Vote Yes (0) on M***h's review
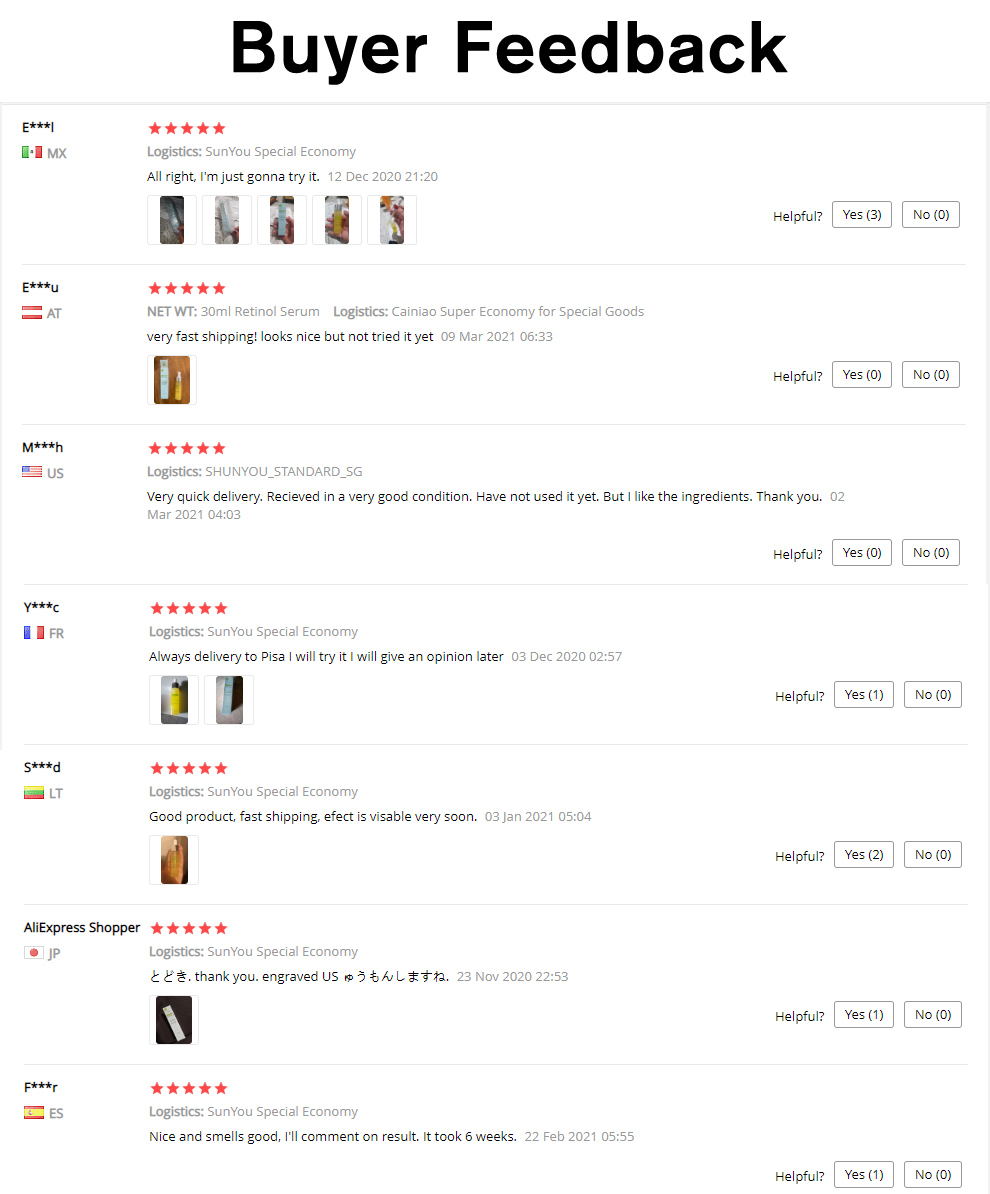 click(861, 553)
